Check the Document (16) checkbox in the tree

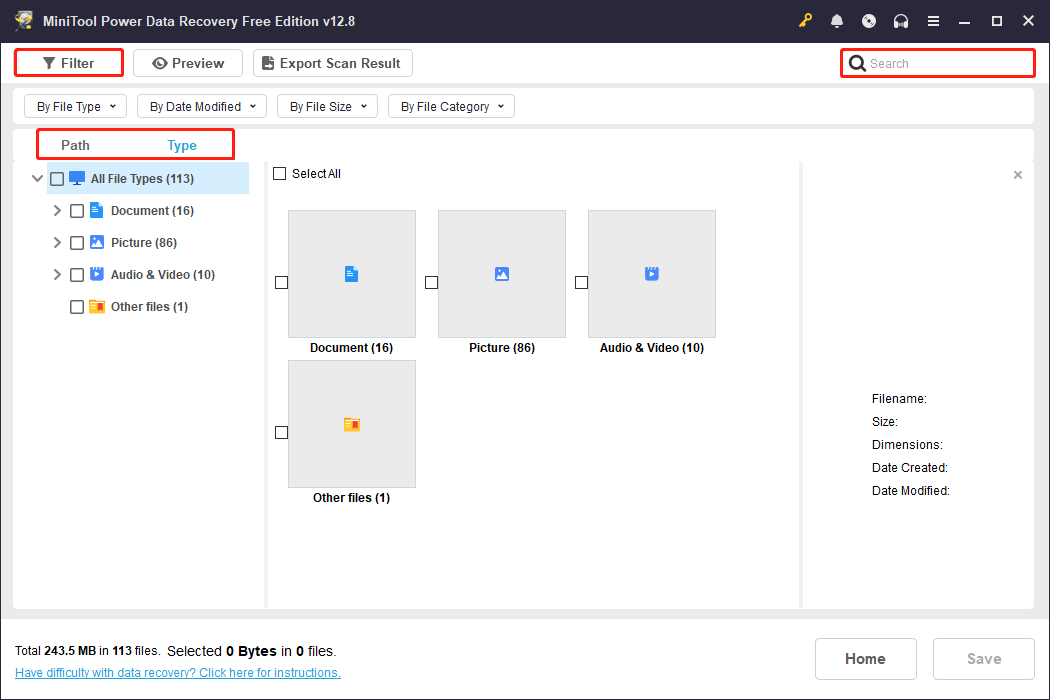77,210
